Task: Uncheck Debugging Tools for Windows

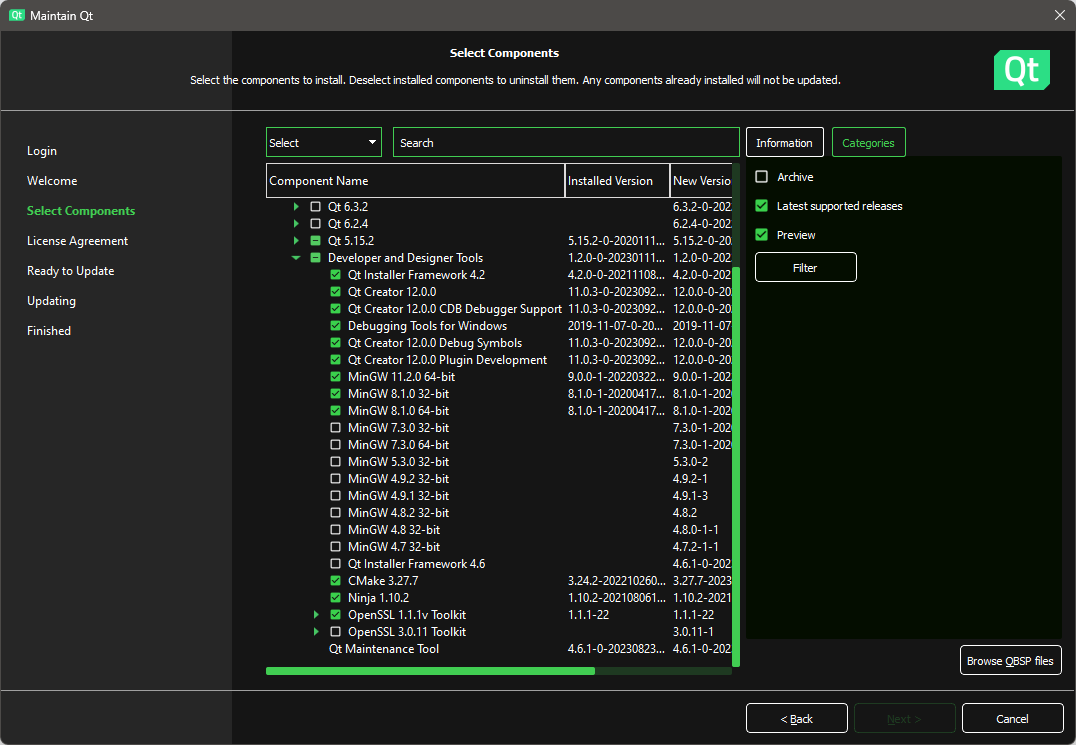Action: click(336, 326)
